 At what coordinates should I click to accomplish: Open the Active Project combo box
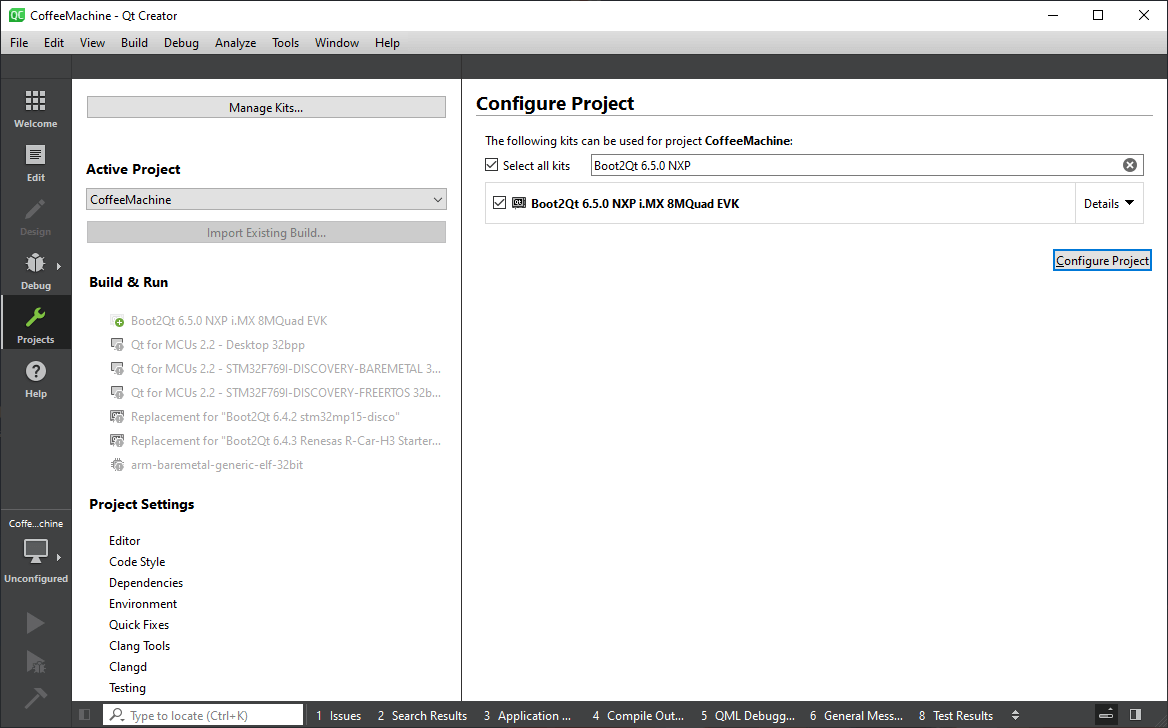tap(266, 200)
